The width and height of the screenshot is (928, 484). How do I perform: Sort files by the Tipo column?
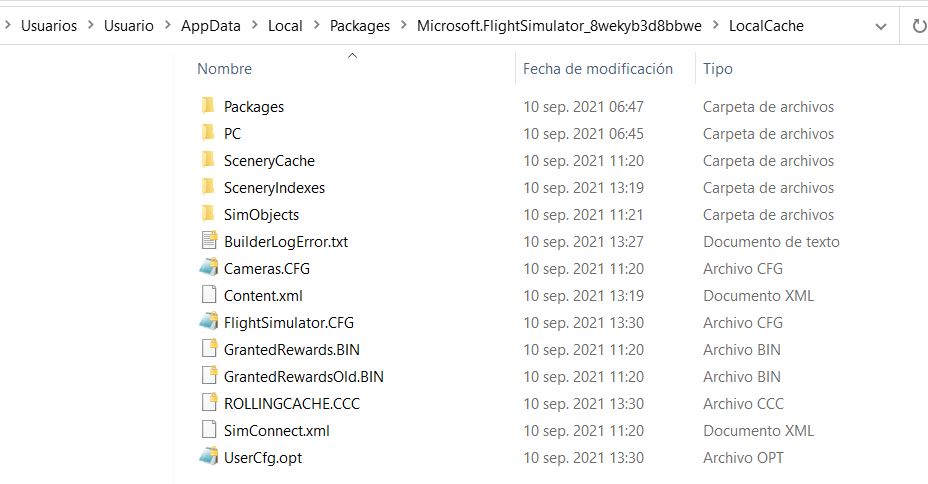pyautogui.click(x=717, y=69)
